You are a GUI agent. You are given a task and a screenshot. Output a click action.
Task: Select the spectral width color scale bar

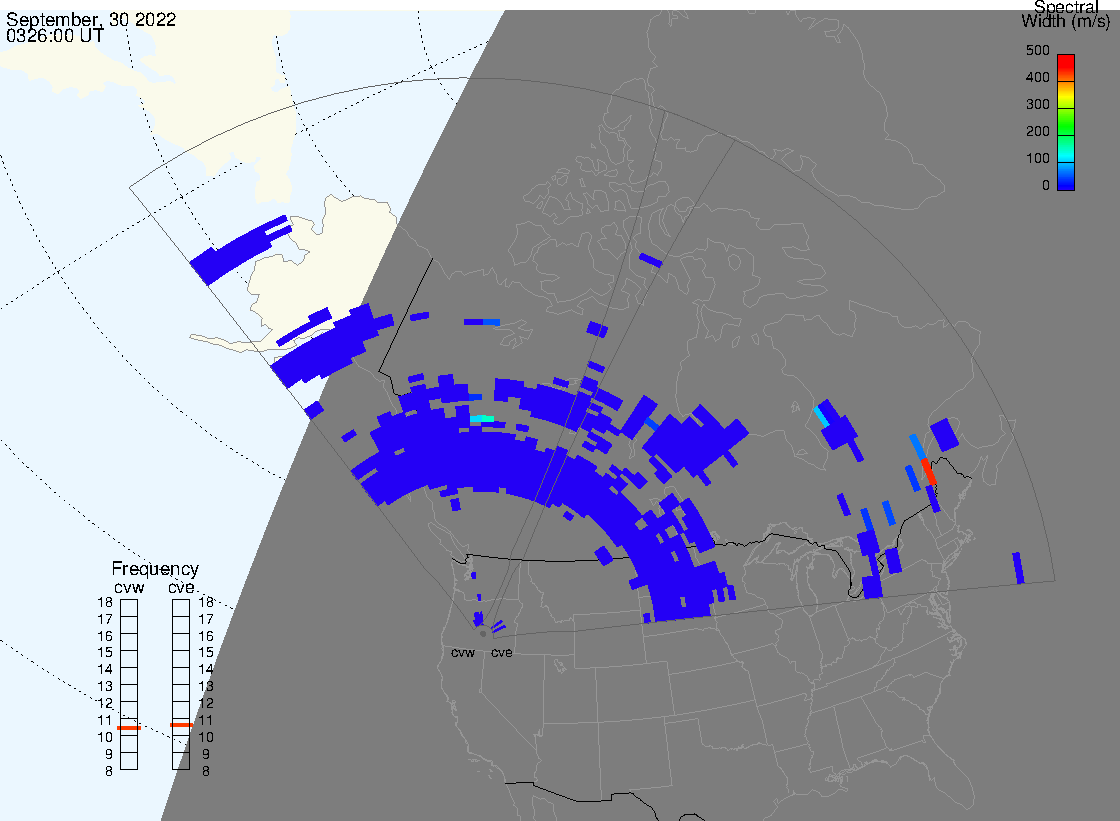tap(1066, 122)
